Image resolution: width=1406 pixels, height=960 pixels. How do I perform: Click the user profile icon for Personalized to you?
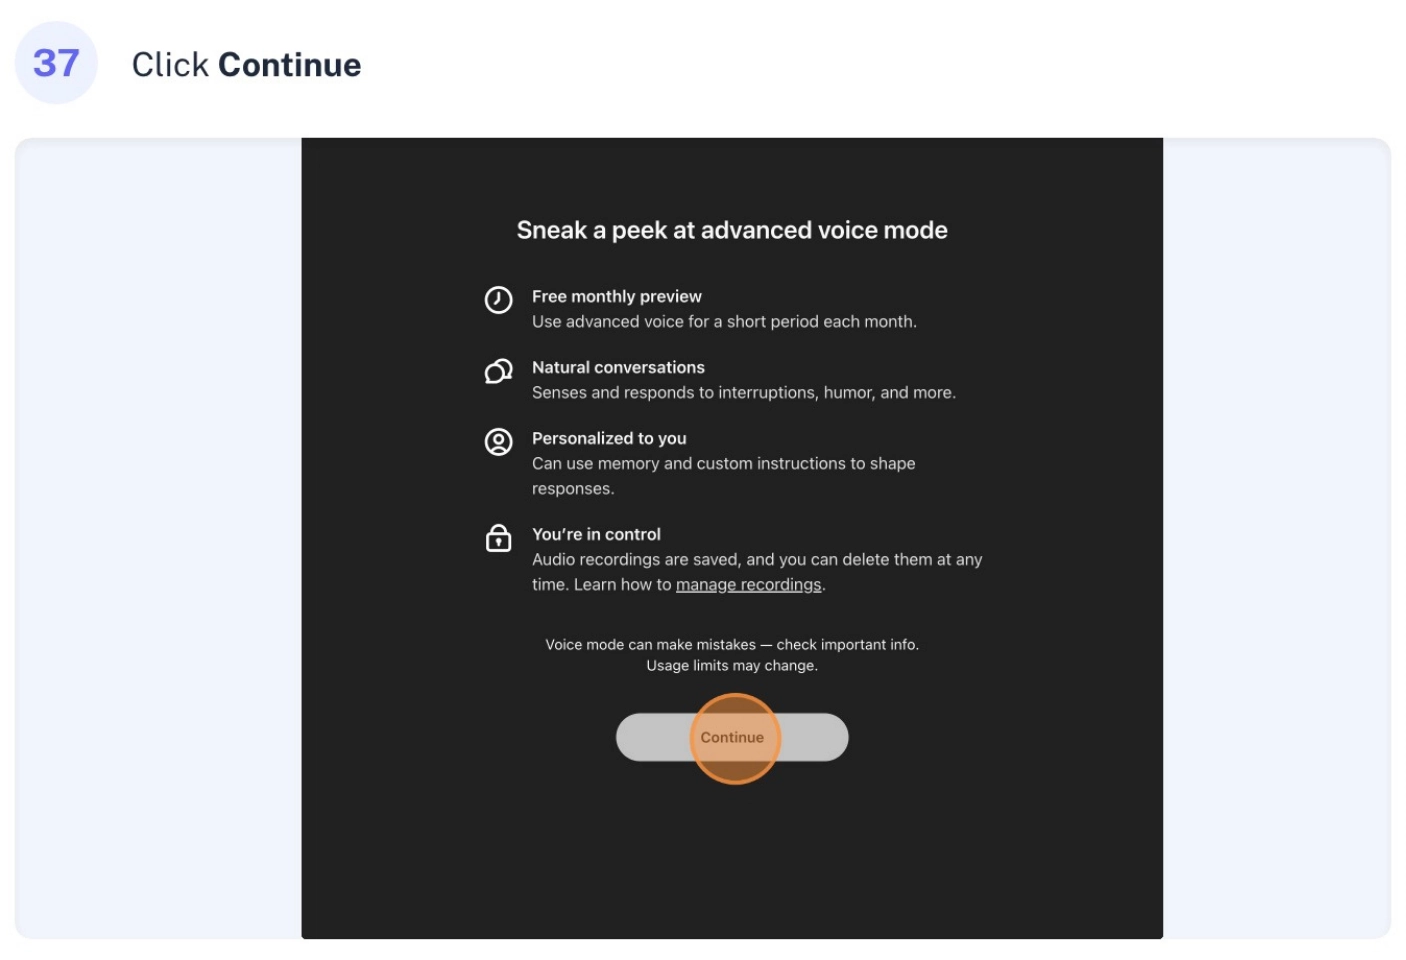click(498, 442)
